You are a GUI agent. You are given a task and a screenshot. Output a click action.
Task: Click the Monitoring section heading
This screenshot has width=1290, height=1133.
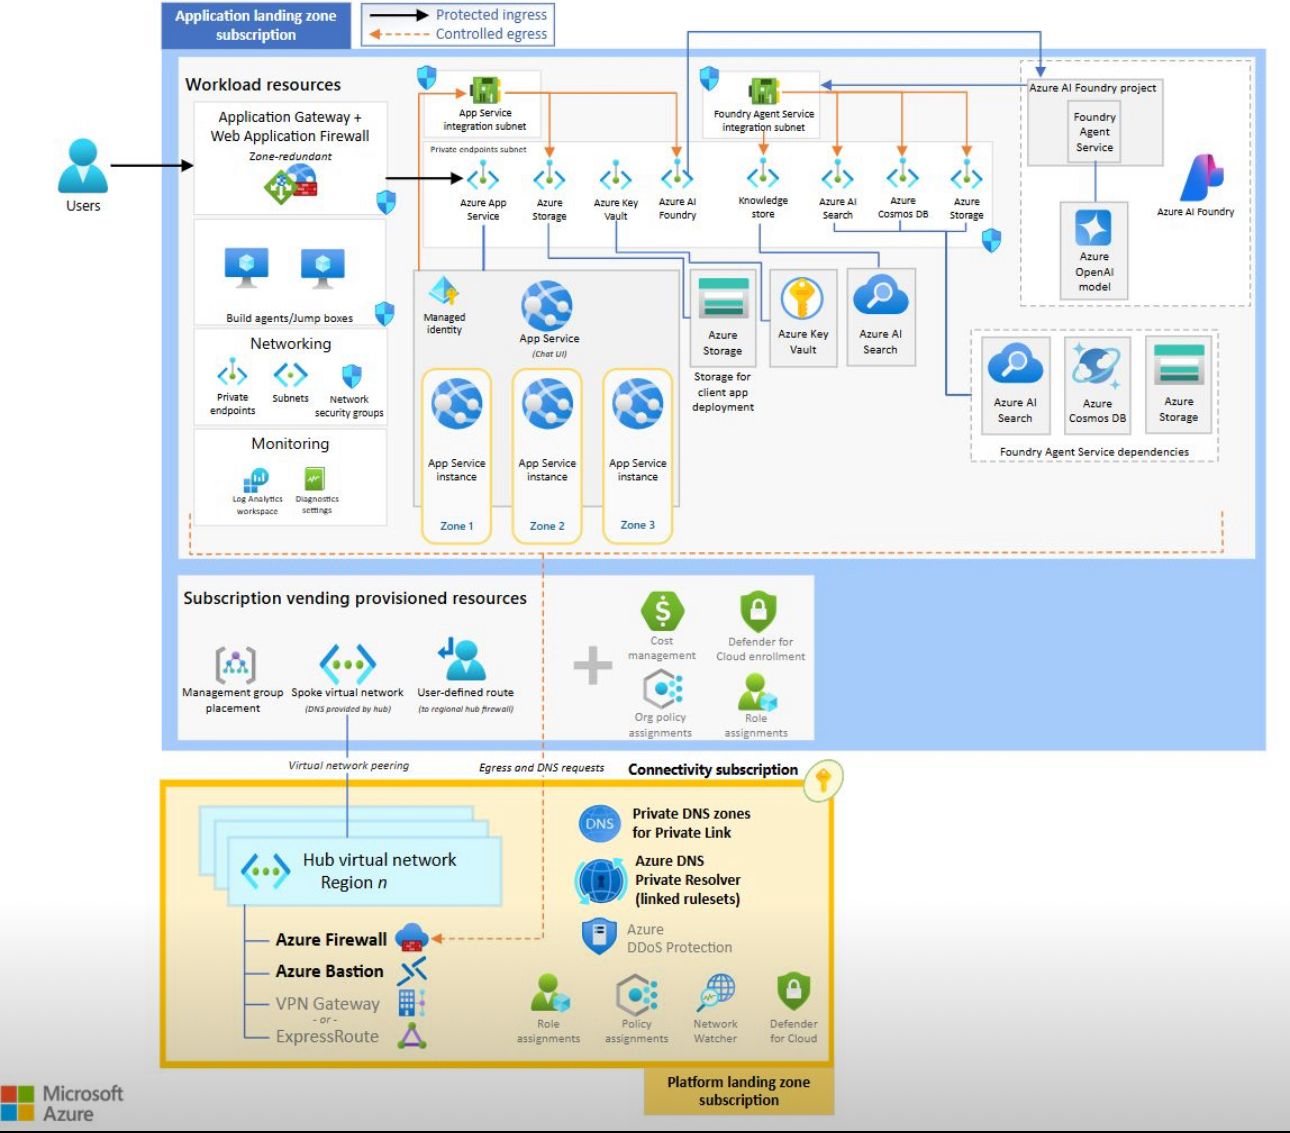point(290,443)
